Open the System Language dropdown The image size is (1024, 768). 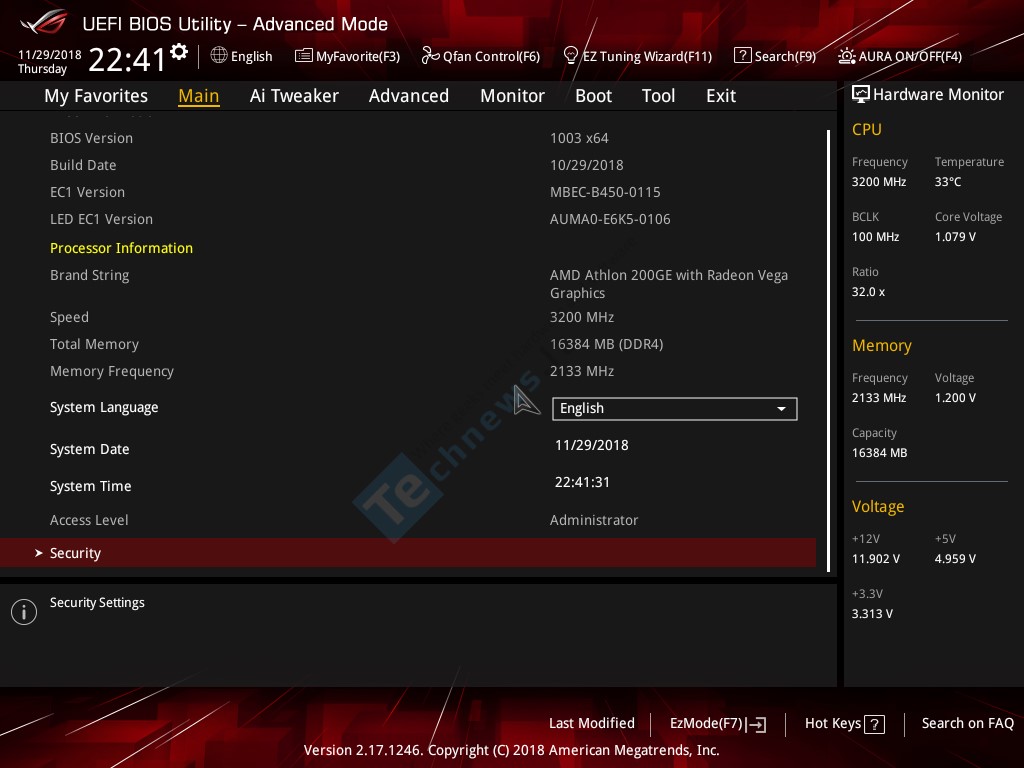coord(675,409)
